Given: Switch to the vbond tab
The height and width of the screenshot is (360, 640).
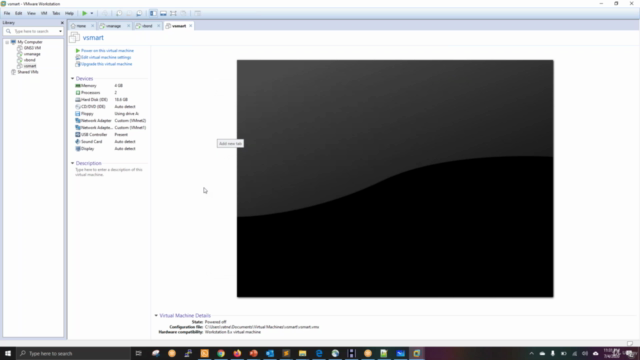Looking at the screenshot, I should click(x=147, y=26).
